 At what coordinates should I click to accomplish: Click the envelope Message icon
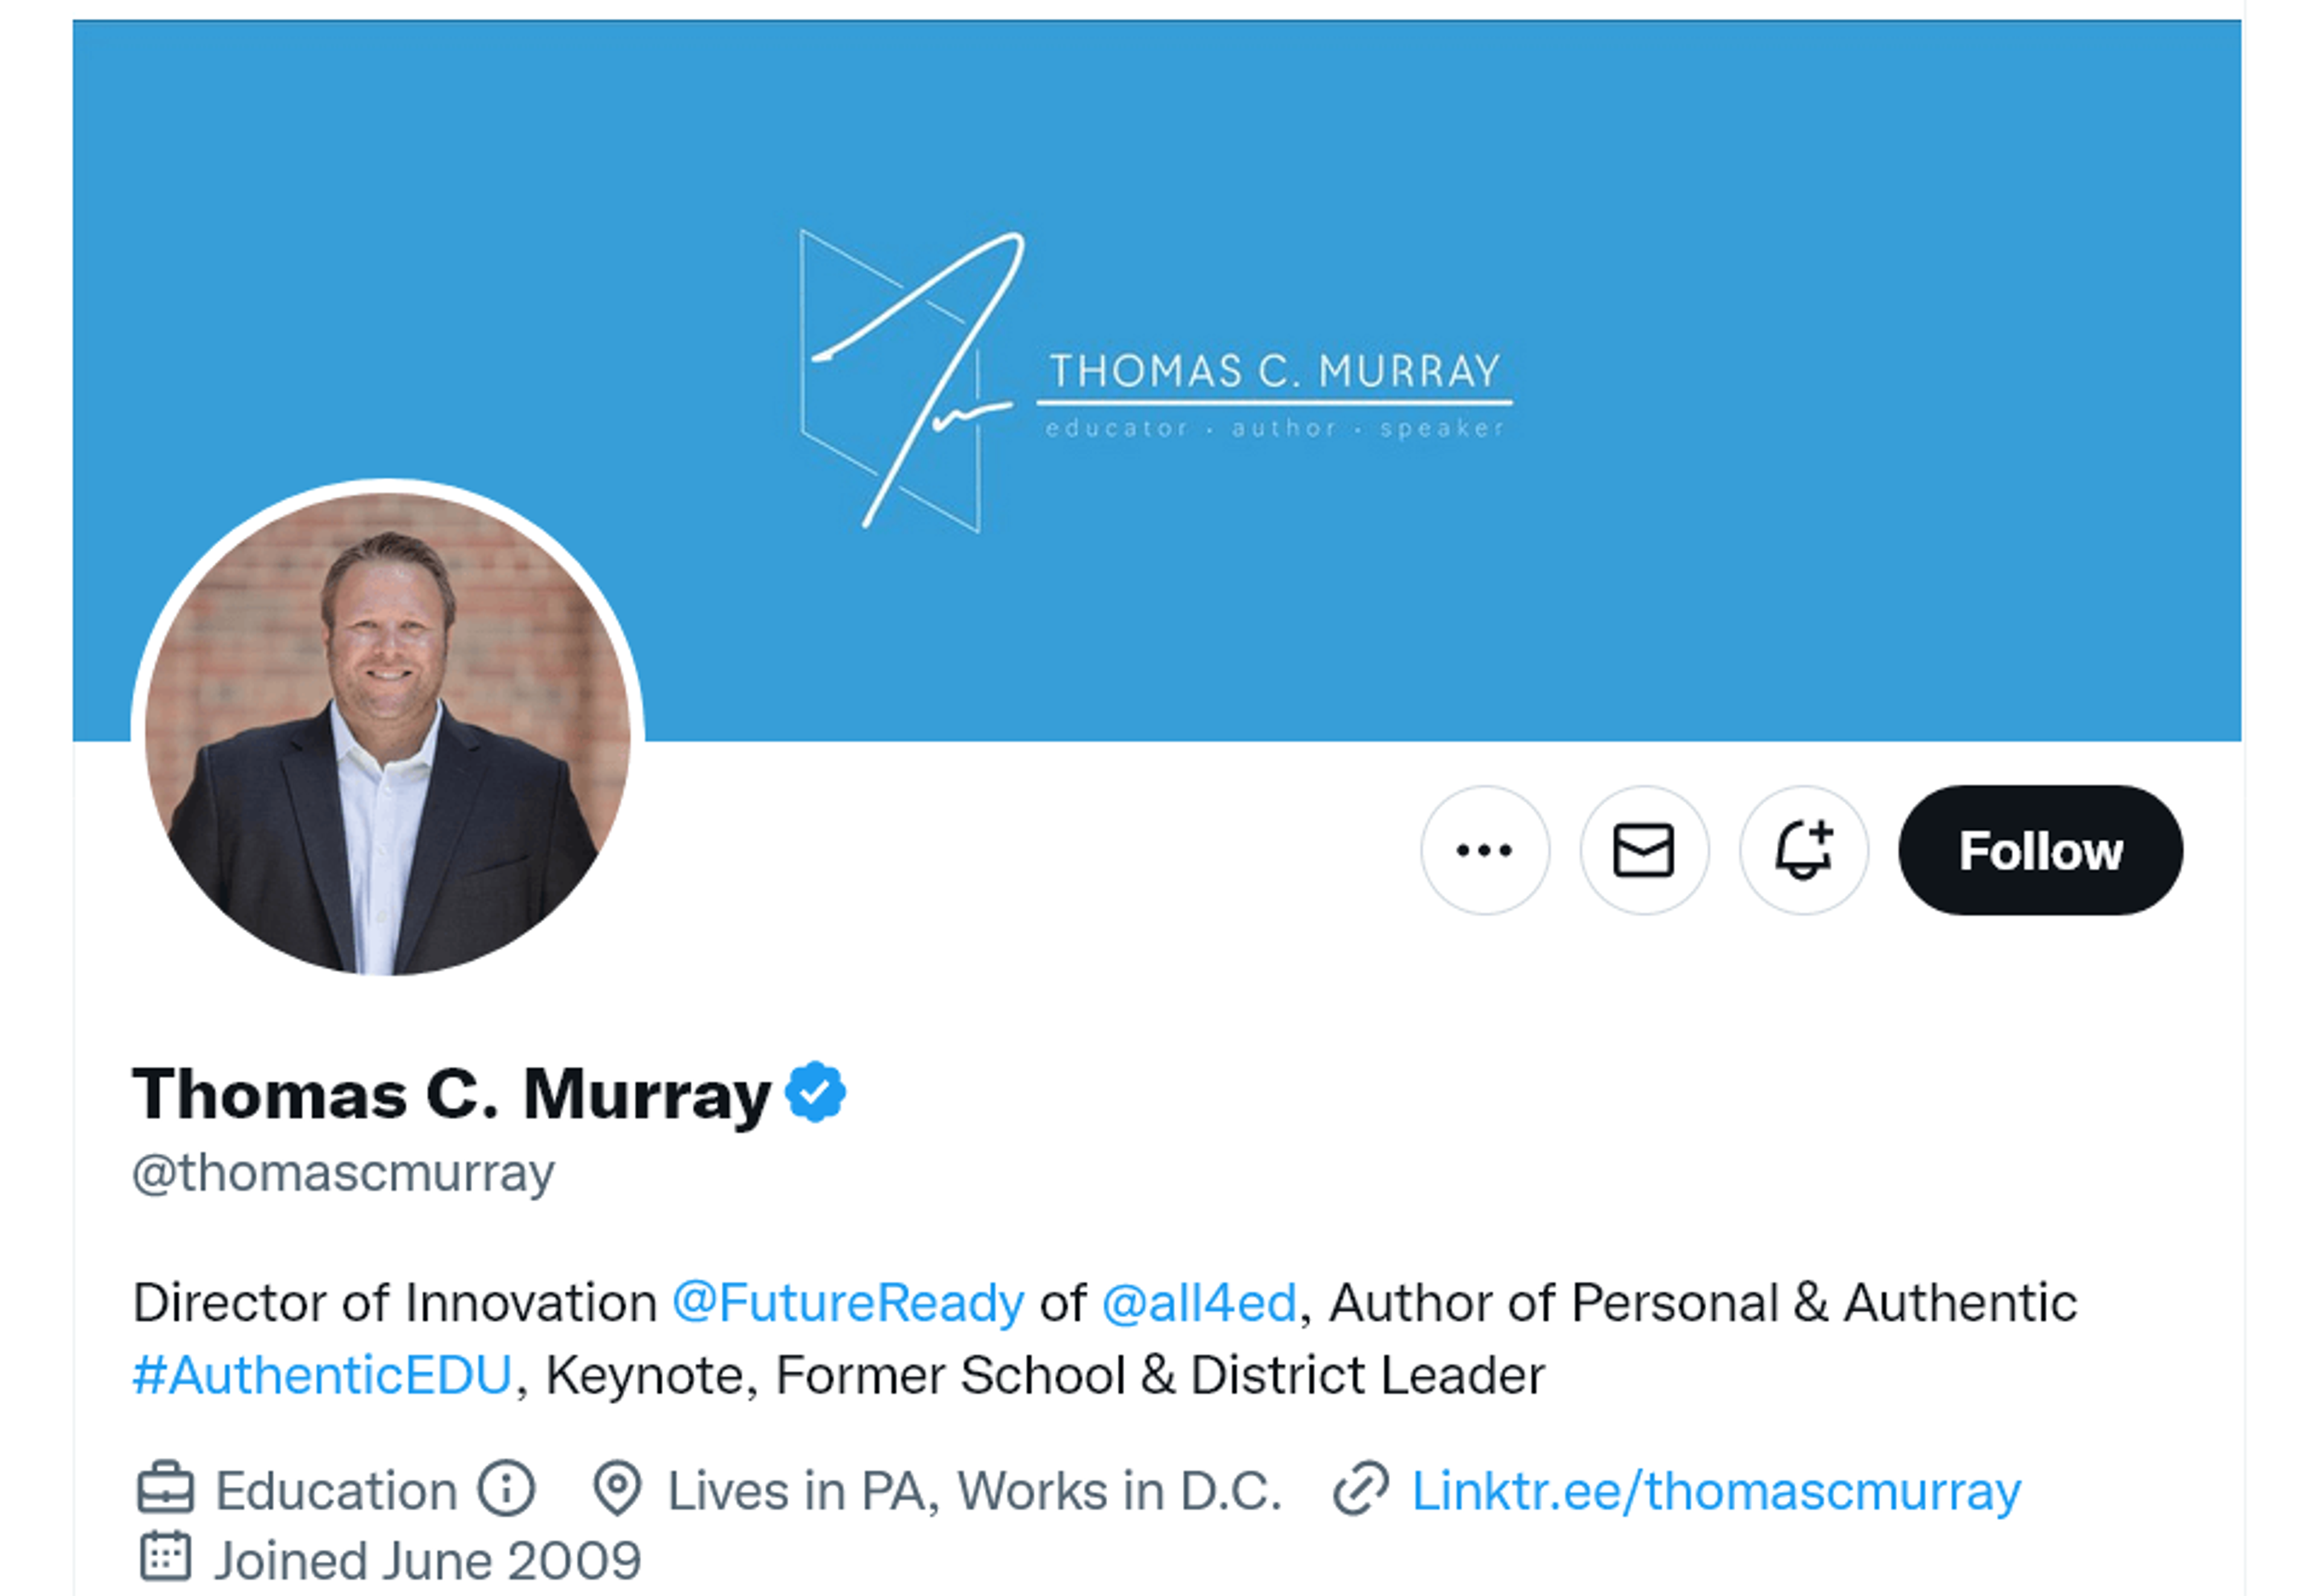[1644, 850]
